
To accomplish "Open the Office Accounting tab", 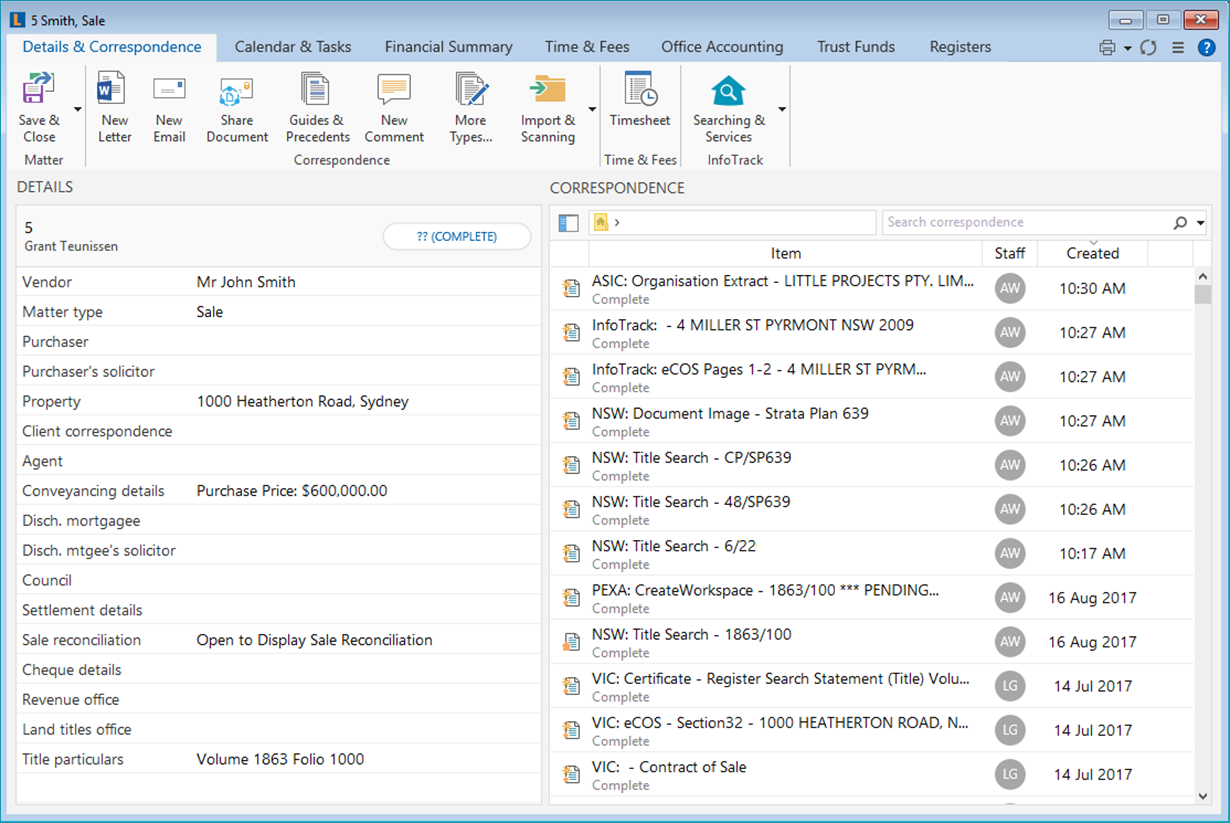I will (722, 47).
